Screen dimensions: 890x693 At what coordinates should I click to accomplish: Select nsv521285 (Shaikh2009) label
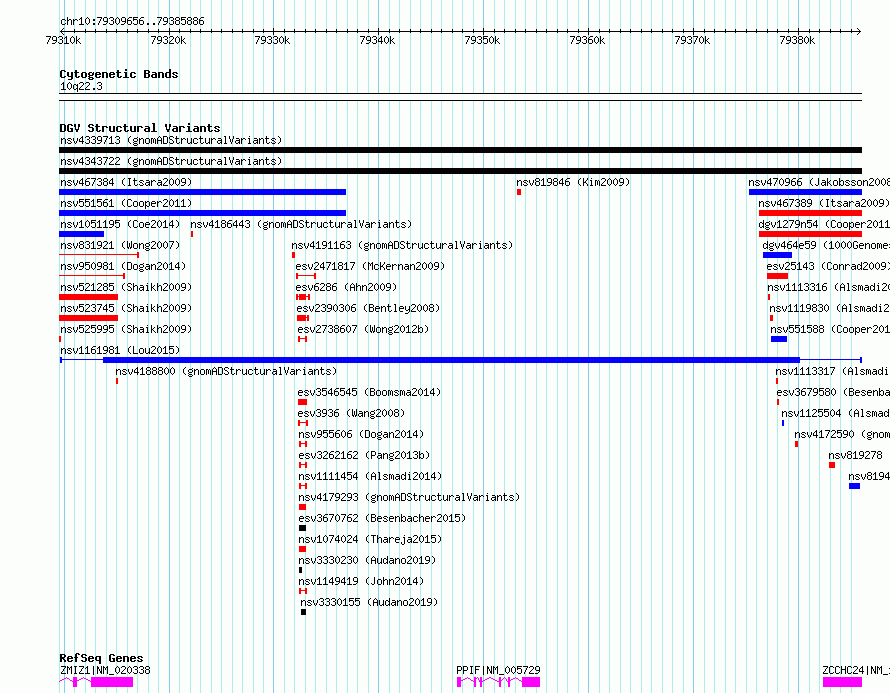126,287
